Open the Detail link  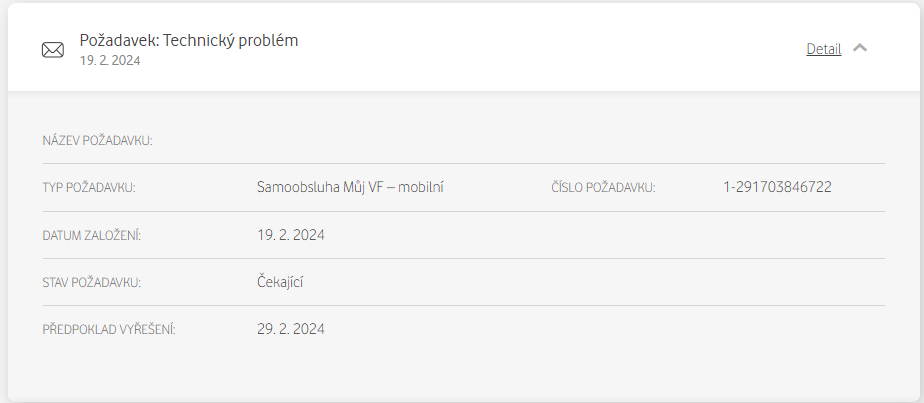coord(823,49)
